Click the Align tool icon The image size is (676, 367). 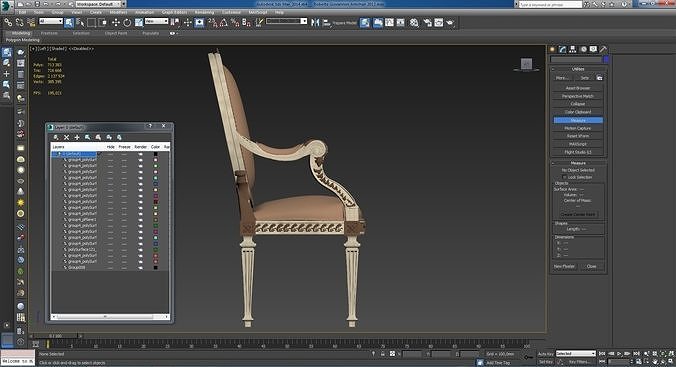click(326, 22)
